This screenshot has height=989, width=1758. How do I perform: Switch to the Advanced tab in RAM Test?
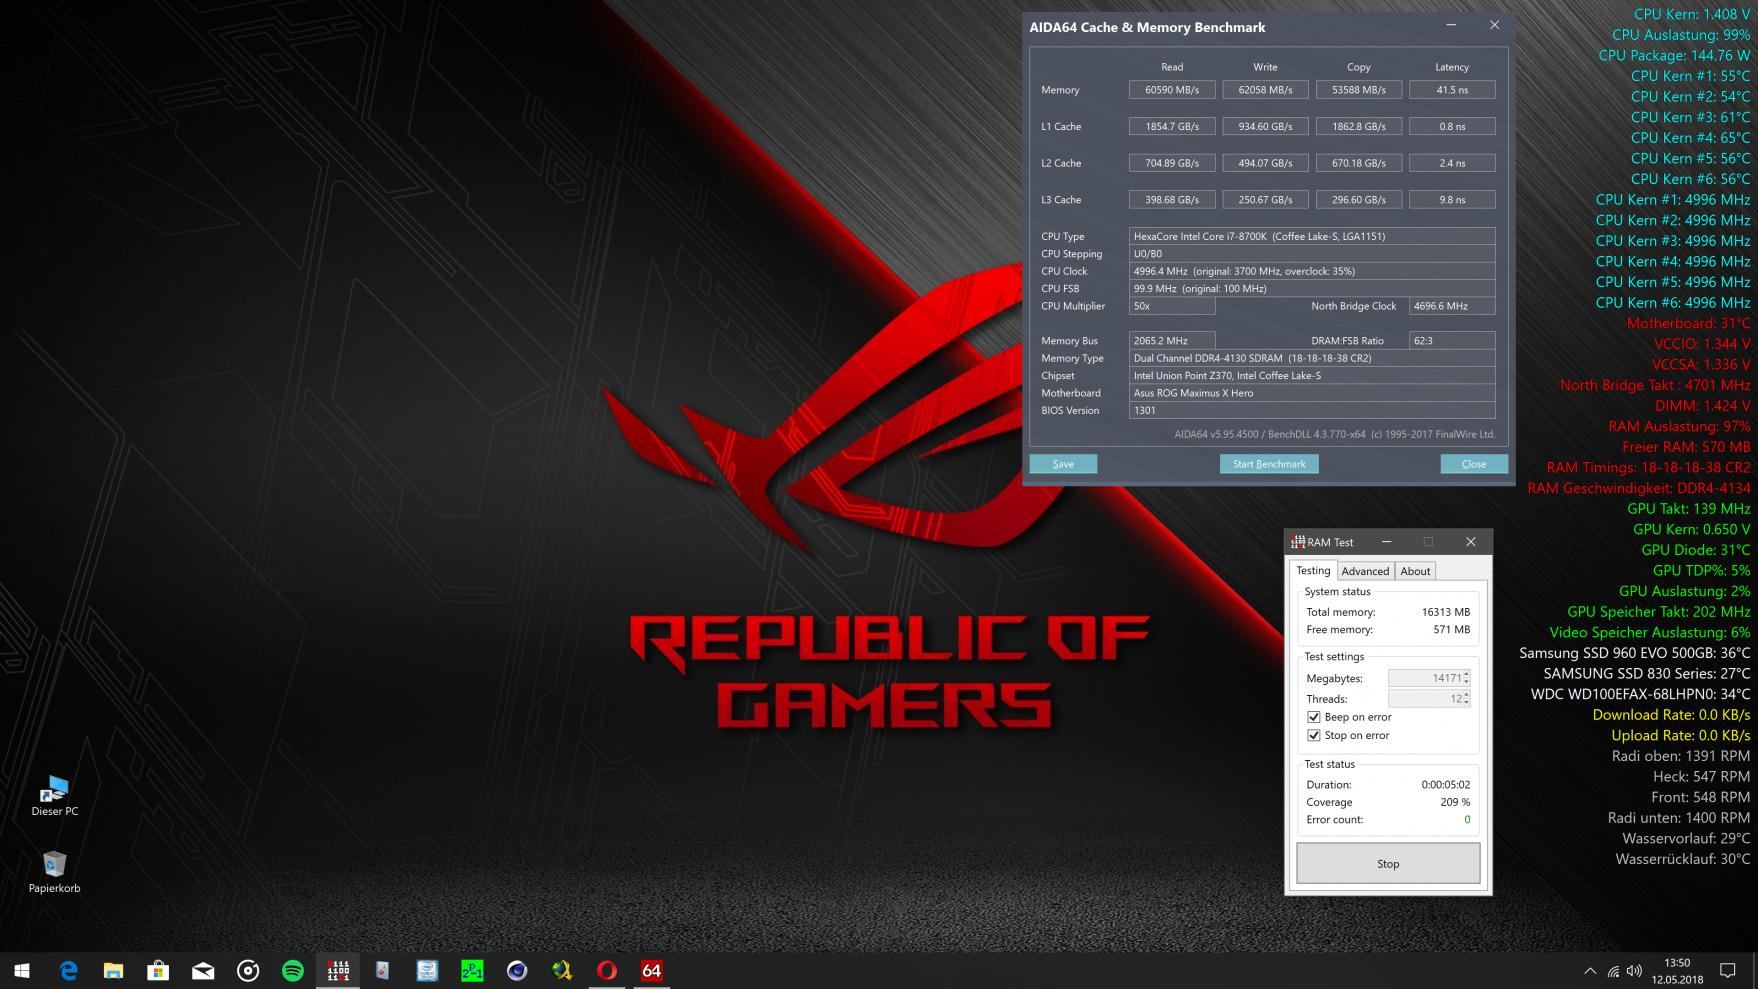click(x=1365, y=571)
